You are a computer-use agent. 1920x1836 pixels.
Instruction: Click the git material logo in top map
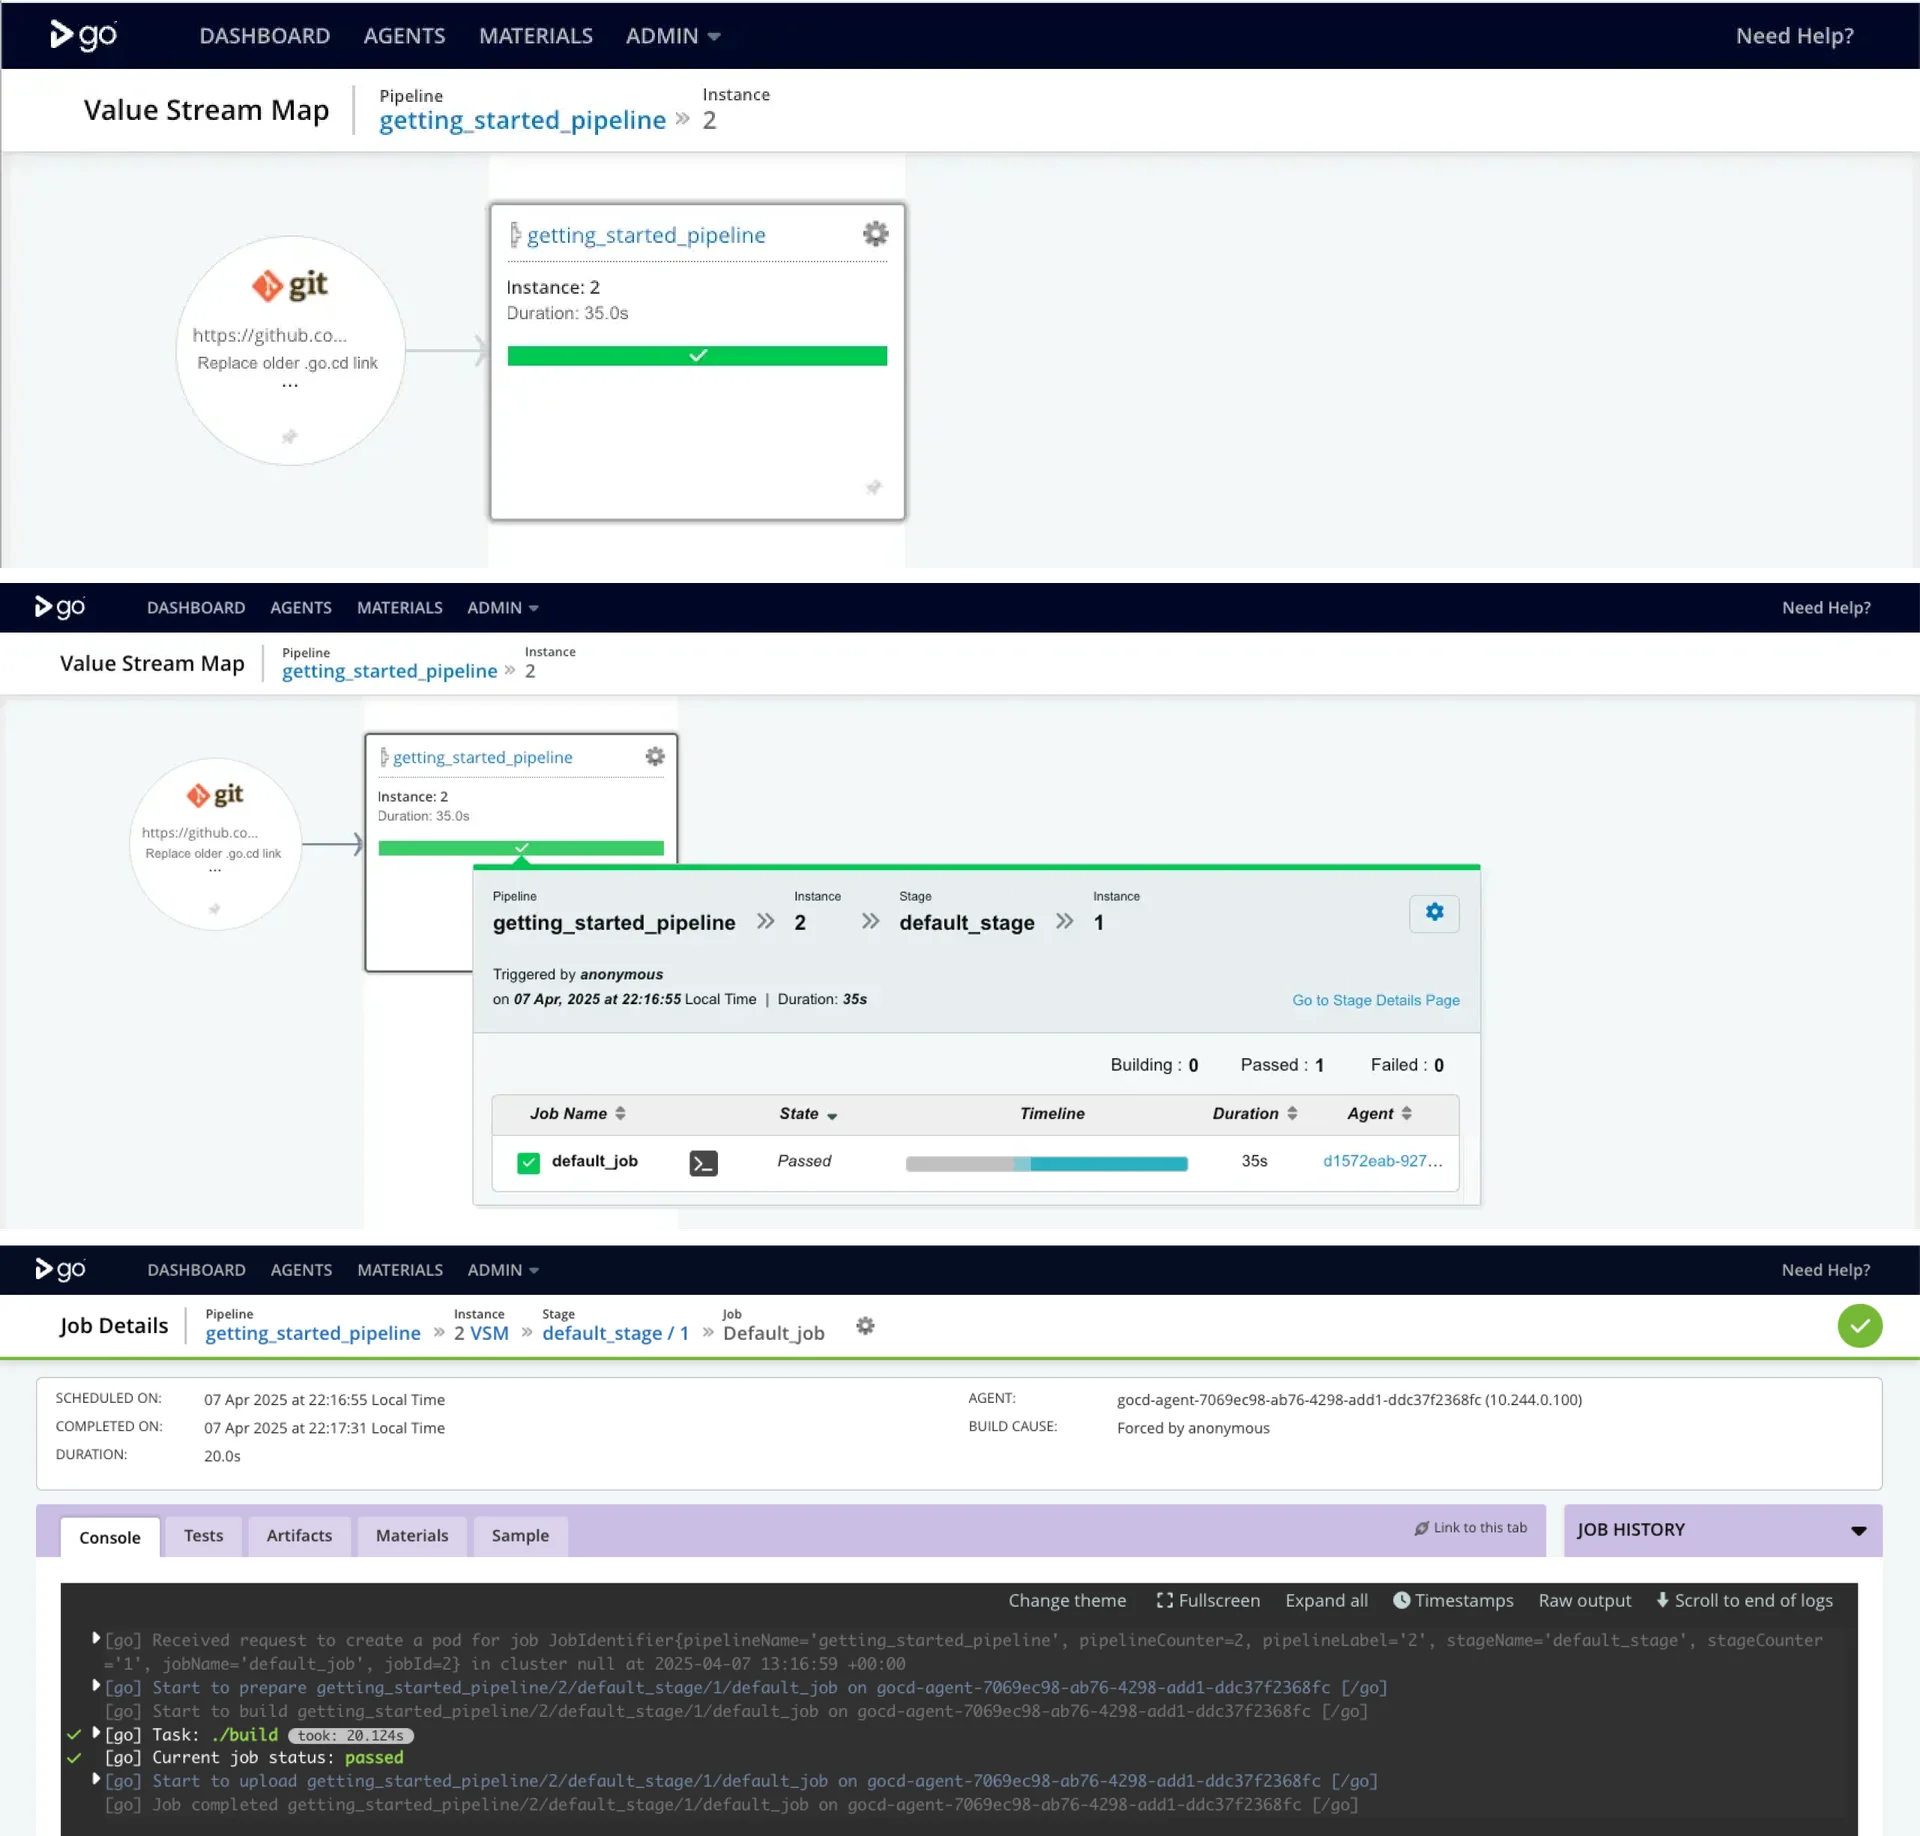click(x=290, y=285)
